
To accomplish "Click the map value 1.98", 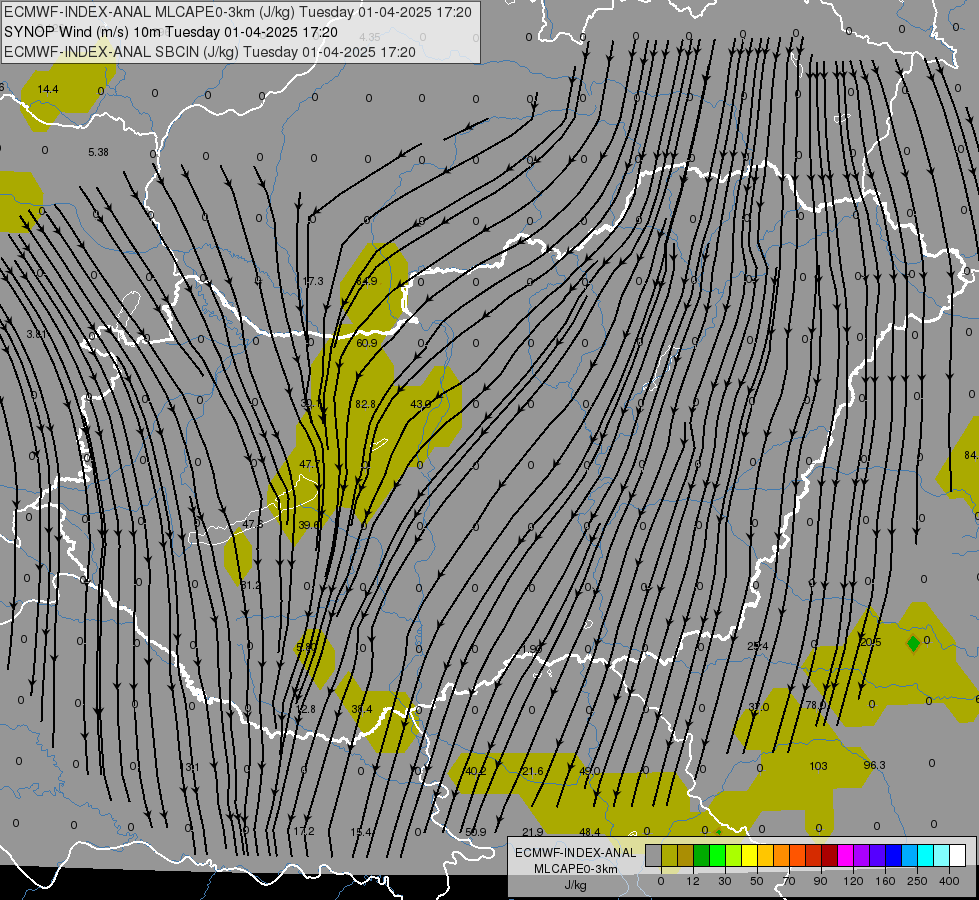I will [531, 649].
